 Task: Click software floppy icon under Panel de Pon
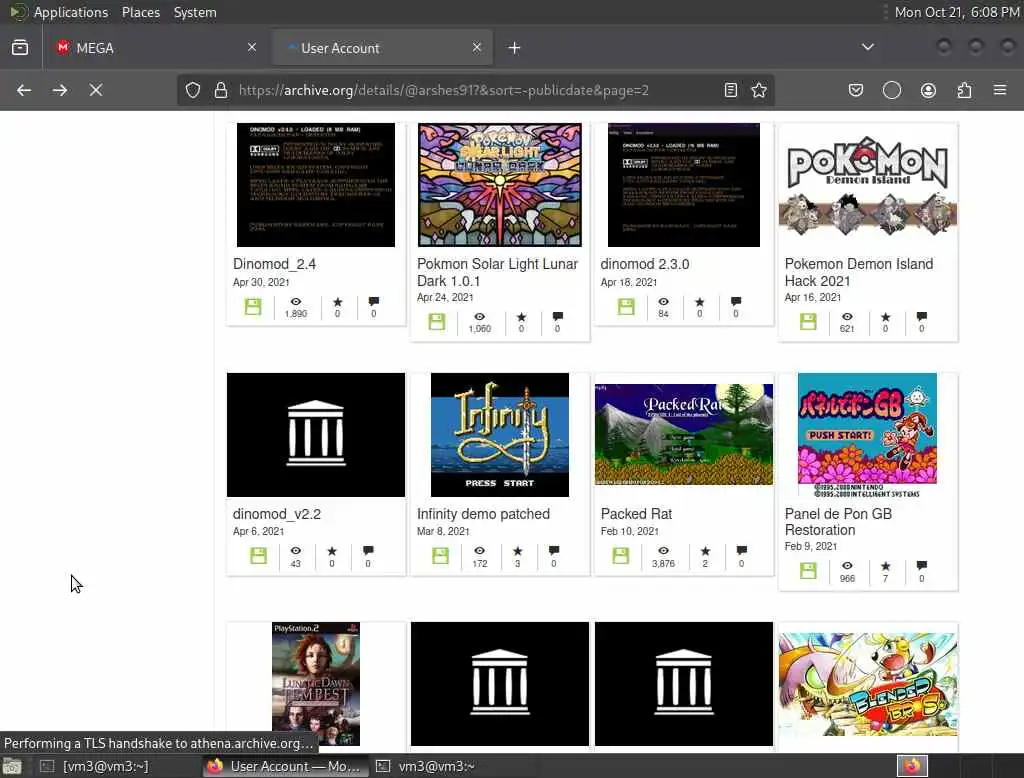(x=808, y=571)
